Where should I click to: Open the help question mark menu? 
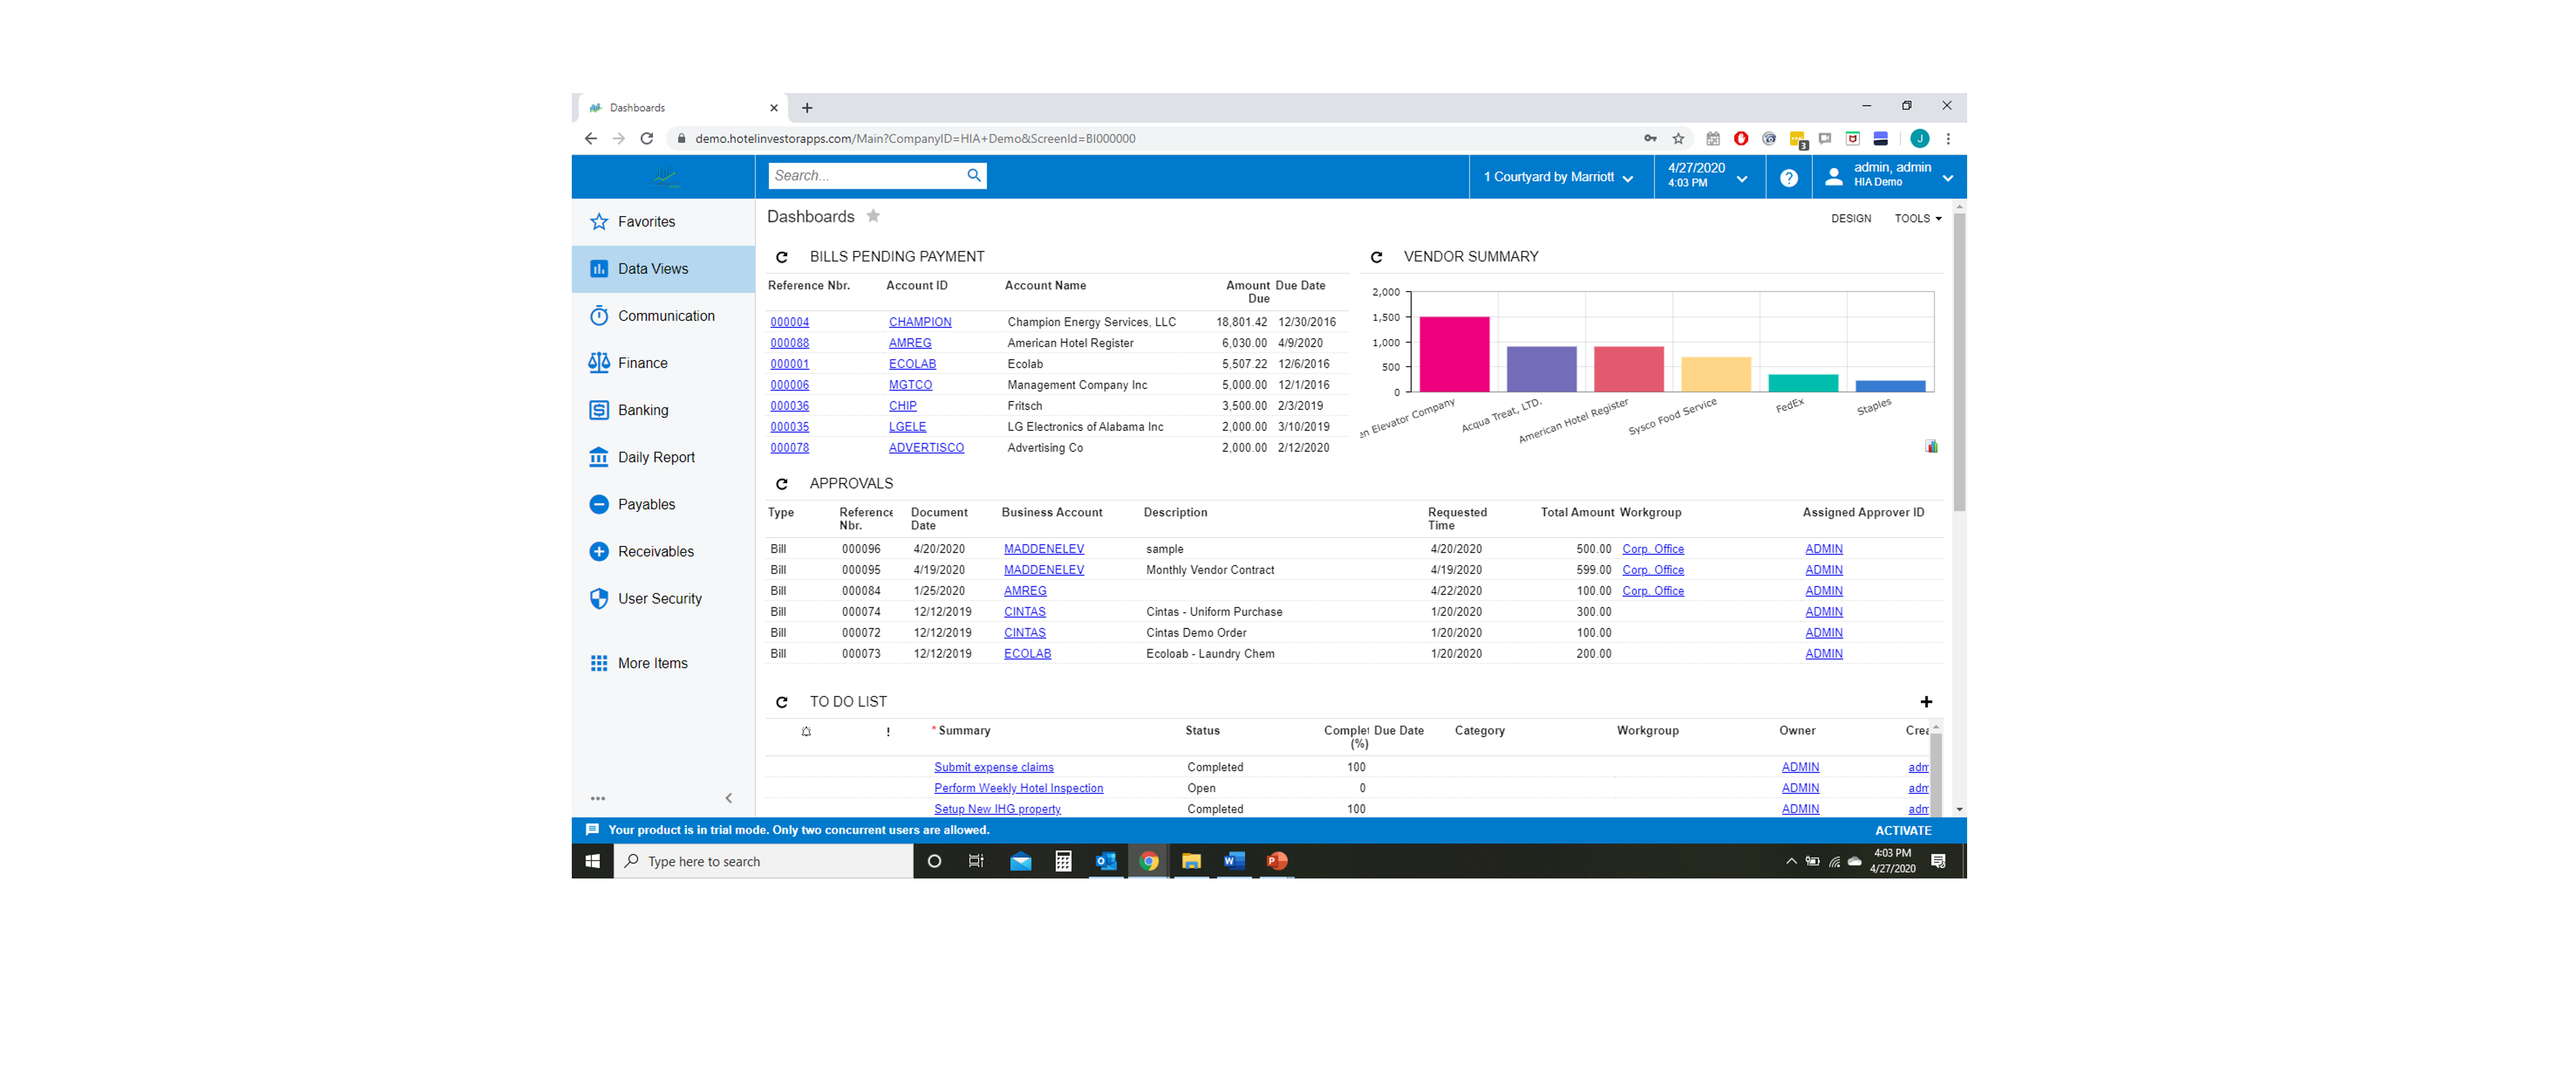tap(1789, 177)
